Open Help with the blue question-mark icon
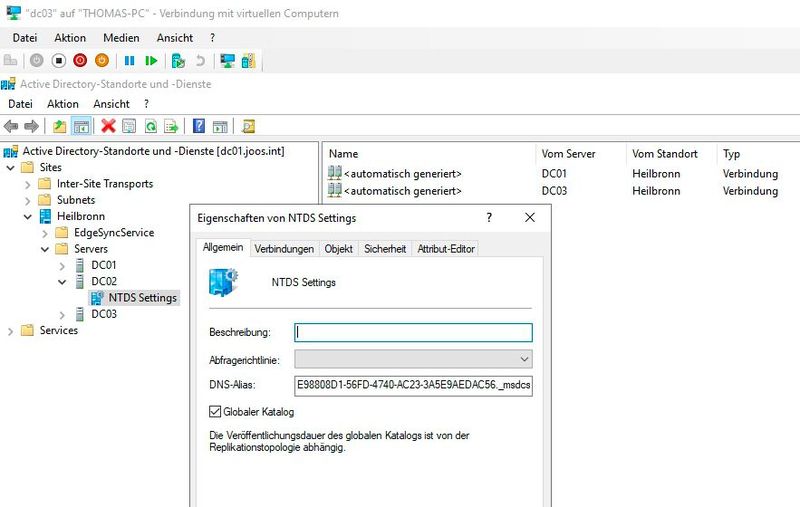 198,126
